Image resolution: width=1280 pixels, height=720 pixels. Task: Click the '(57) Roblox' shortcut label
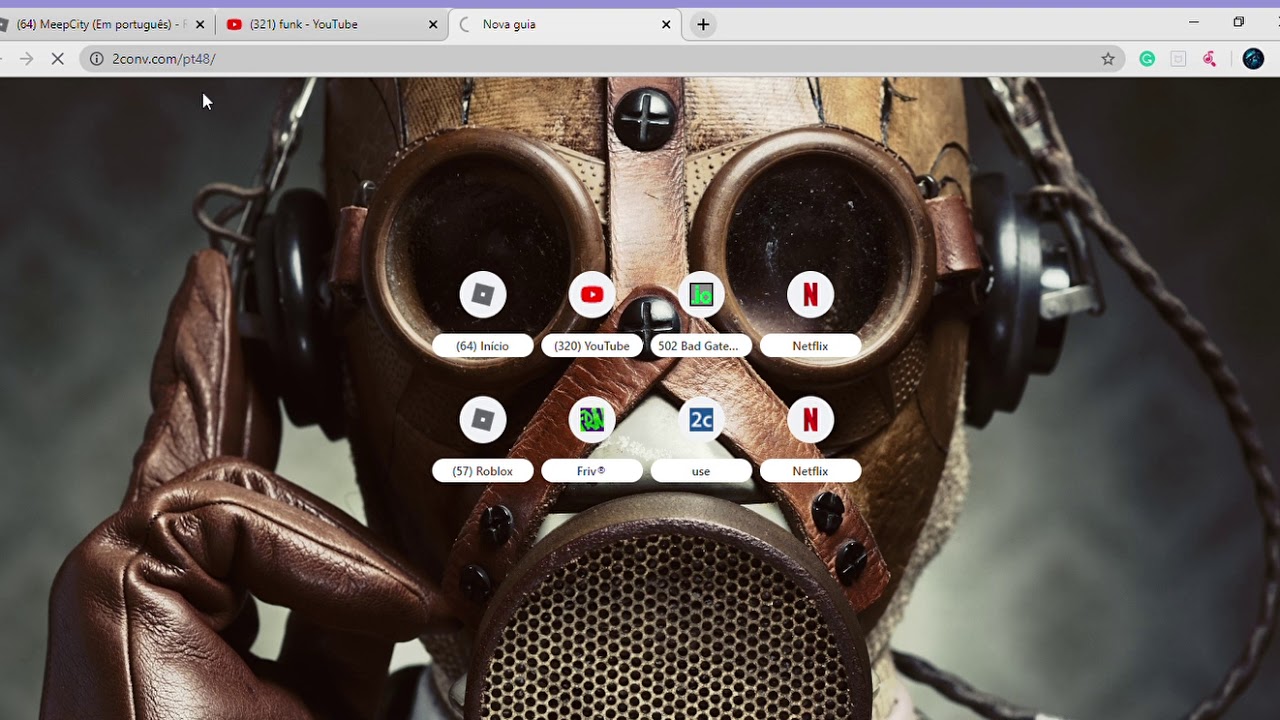pos(483,471)
